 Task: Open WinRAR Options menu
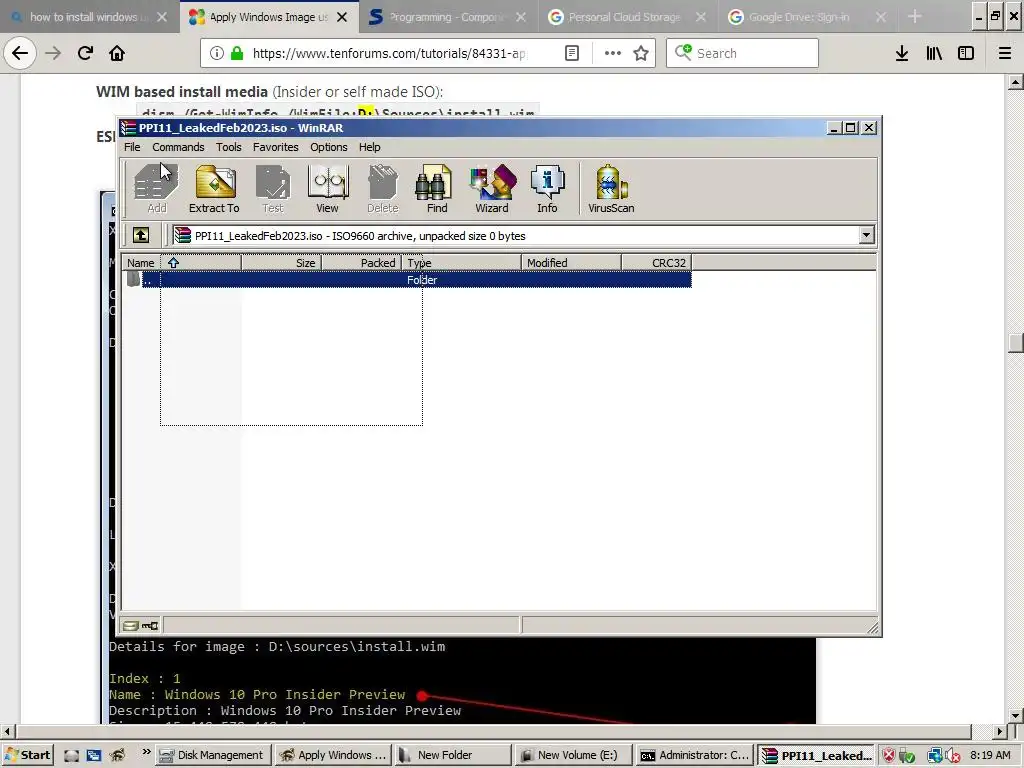(x=328, y=147)
